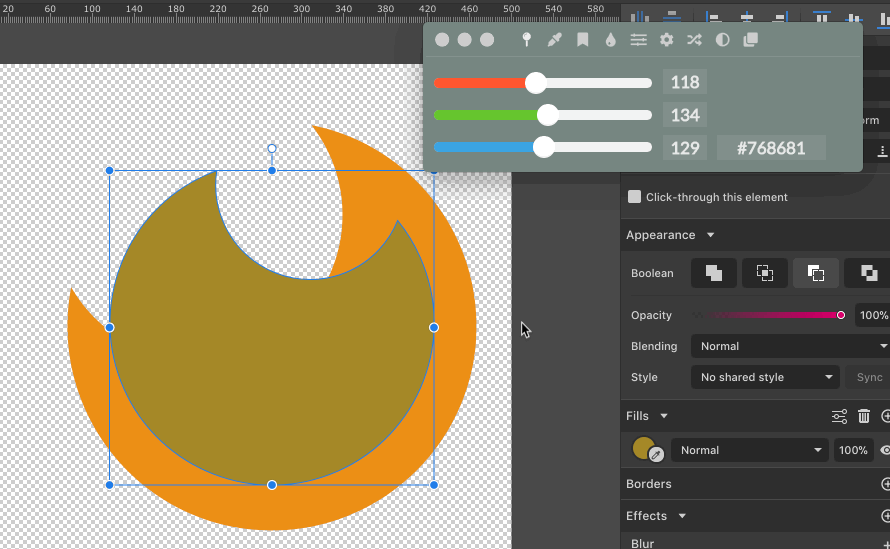
Task: Click the Opacity 100% value field
Action: click(873, 315)
